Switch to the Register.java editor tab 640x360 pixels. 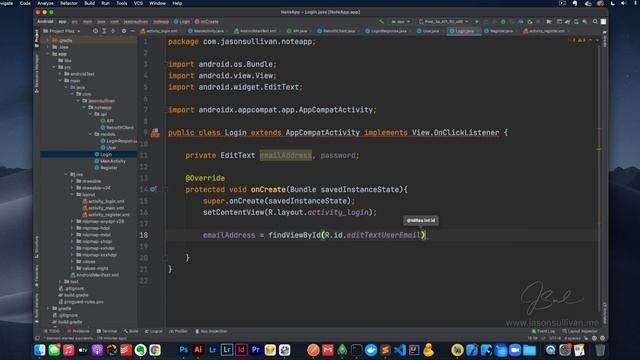[x=500, y=31]
